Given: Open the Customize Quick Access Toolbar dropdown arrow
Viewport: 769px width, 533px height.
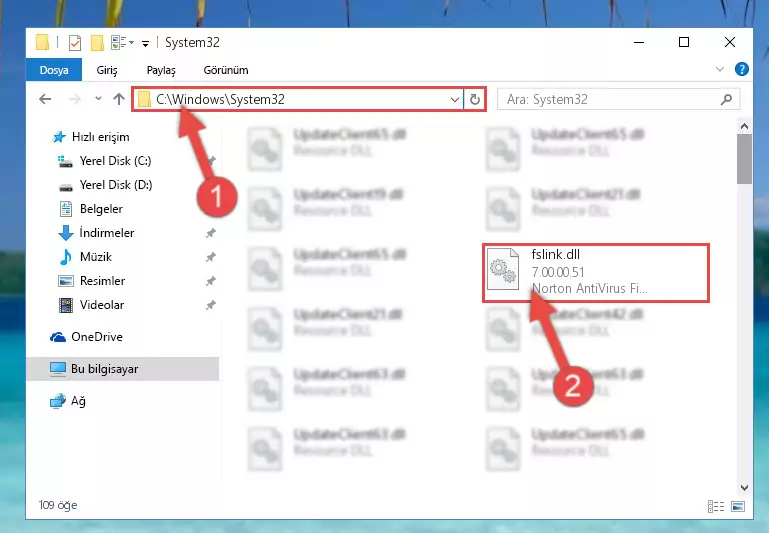Looking at the screenshot, I should (145, 44).
